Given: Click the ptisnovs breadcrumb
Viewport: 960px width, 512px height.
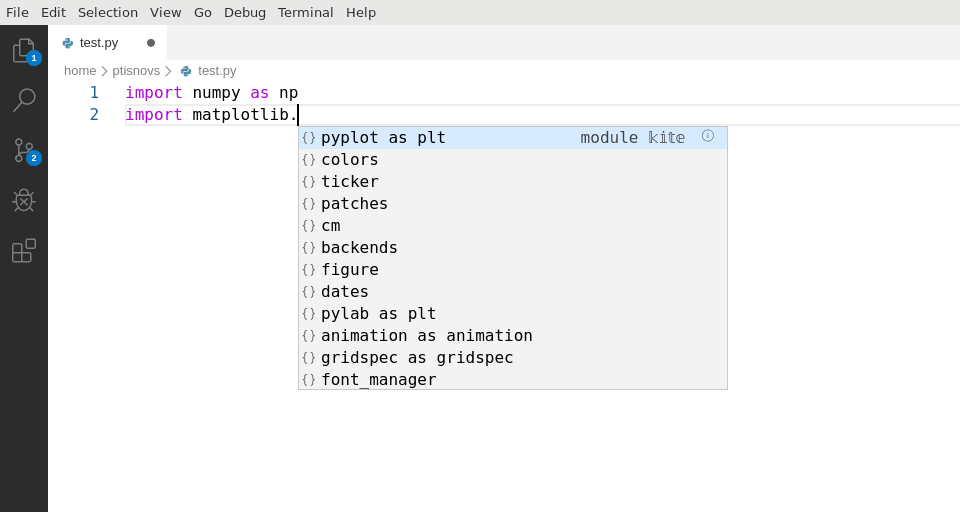Looking at the screenshot, I should click(136, 71).
